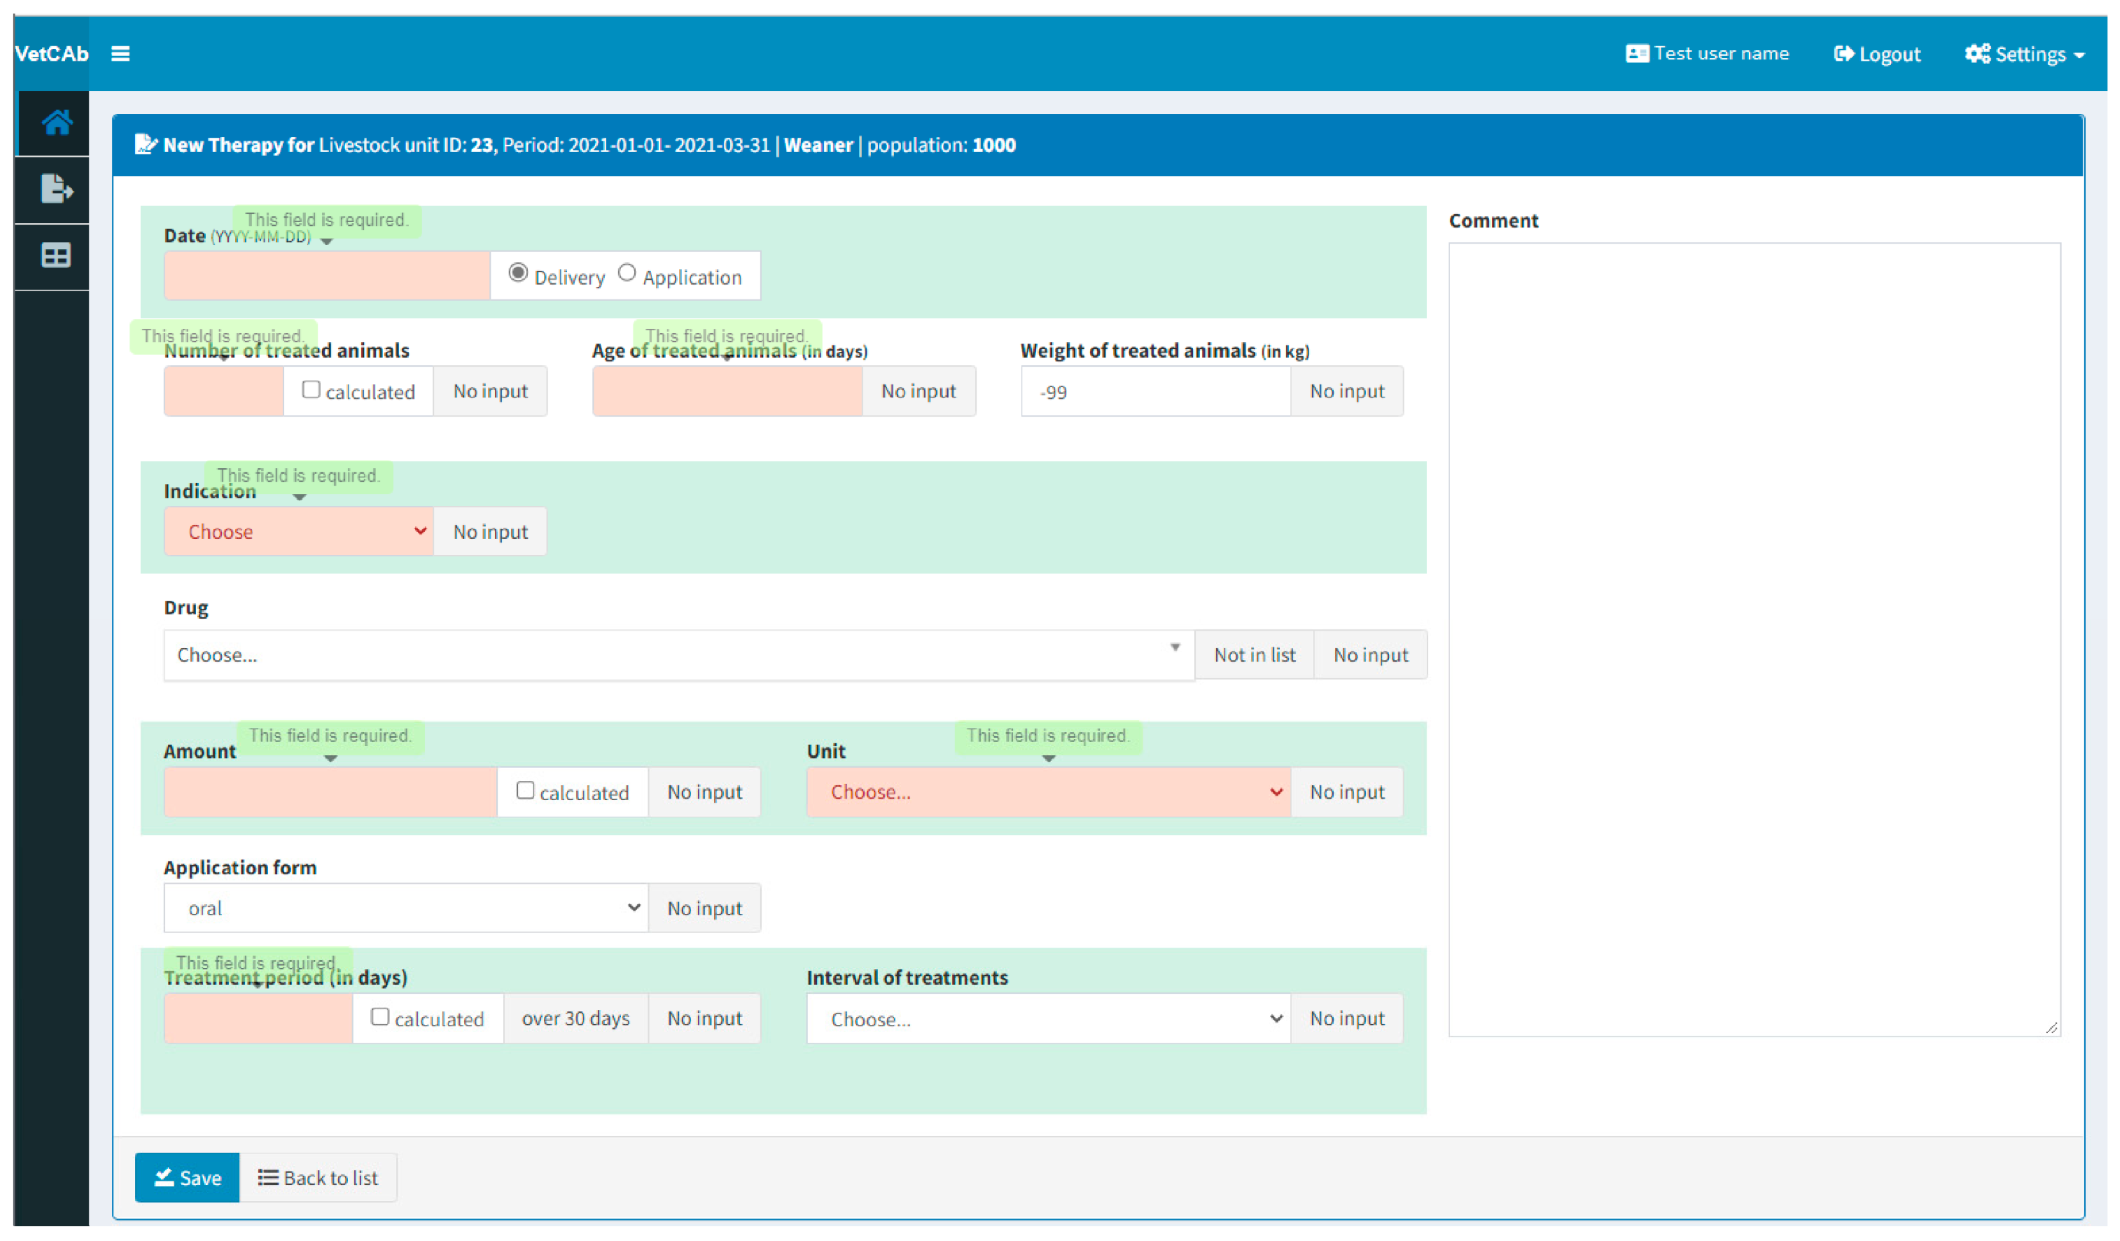
Task: Open the Unit Choose dropdown
Action: pyautogui.click(x=1048, y=792)
